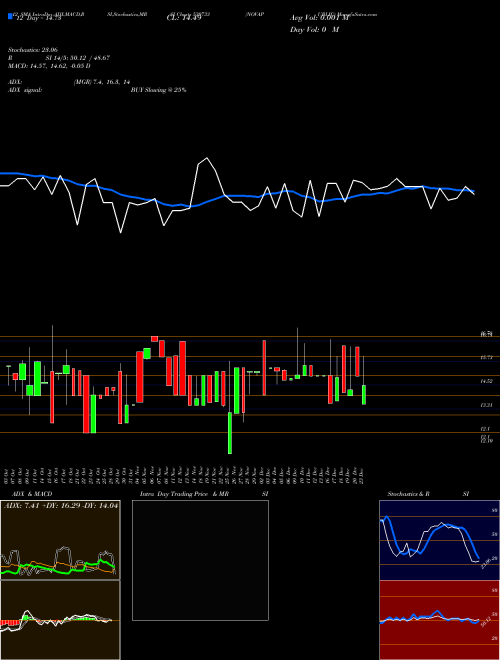Click the 'Stochastics & R' panel title
Viewport: 500px width, 660px height.
click(408, 494)
